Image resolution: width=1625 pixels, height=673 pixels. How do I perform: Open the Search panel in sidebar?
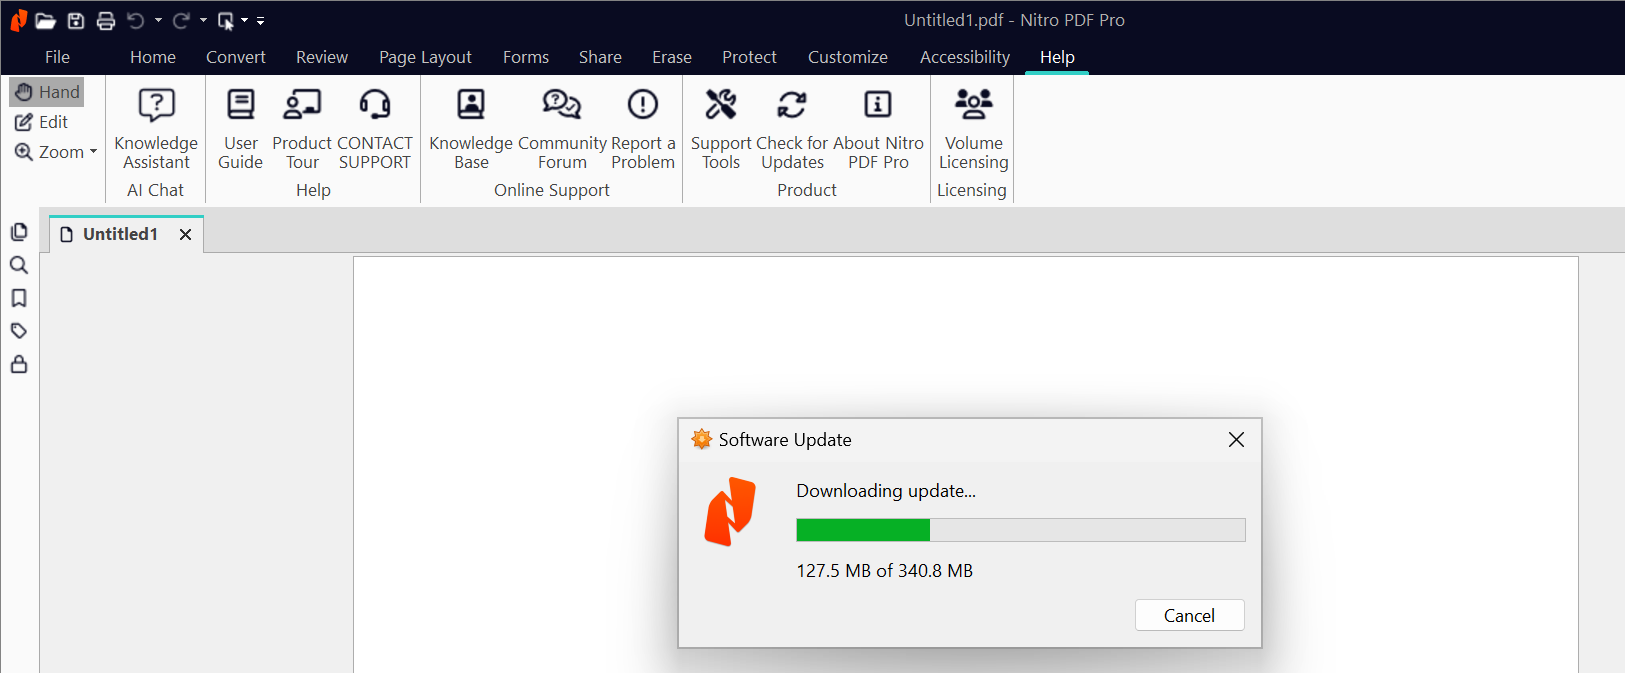point(19,265)
